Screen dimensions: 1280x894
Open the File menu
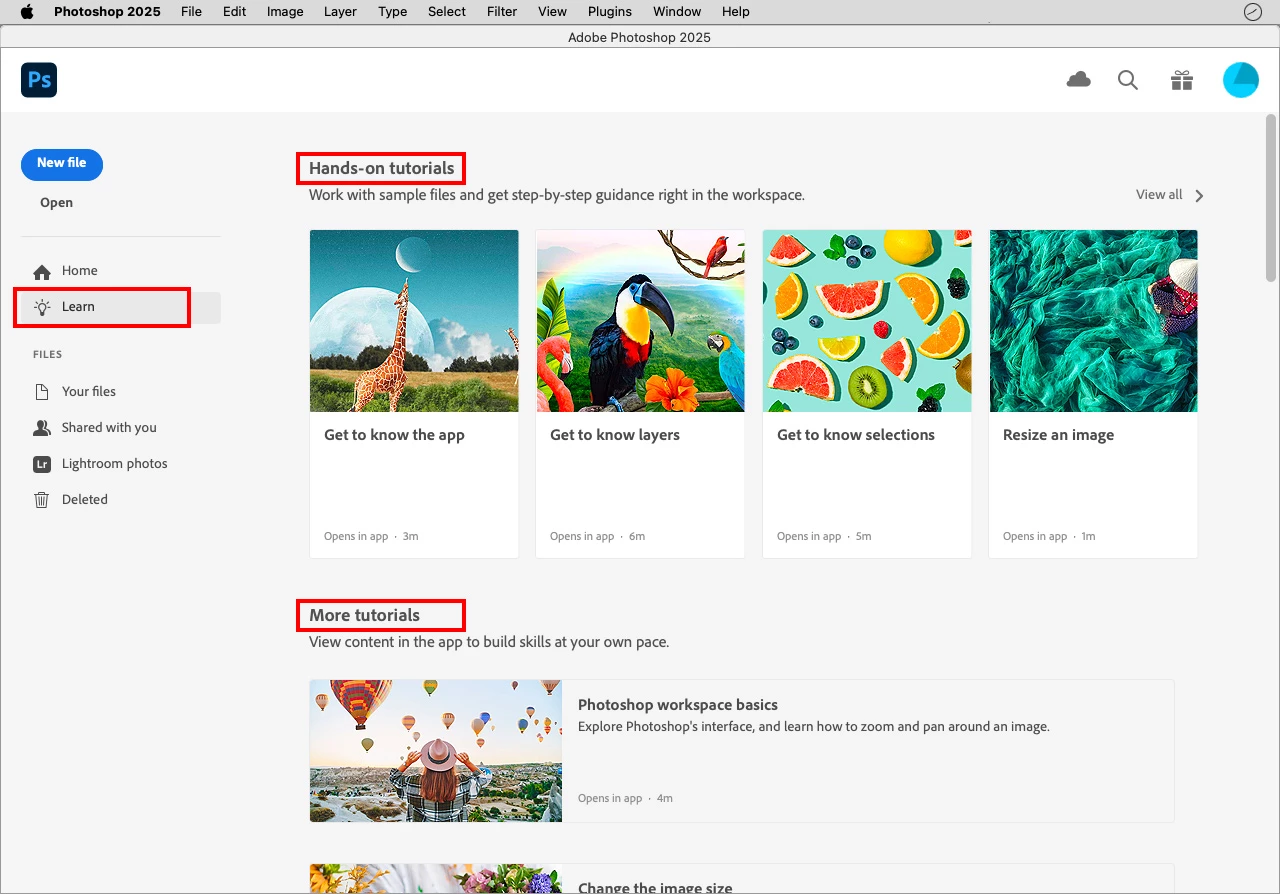pyautogui.click(x=191, y=12)
